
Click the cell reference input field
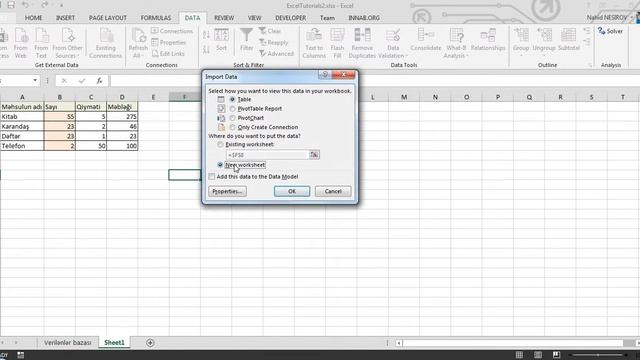click(267, 155)
